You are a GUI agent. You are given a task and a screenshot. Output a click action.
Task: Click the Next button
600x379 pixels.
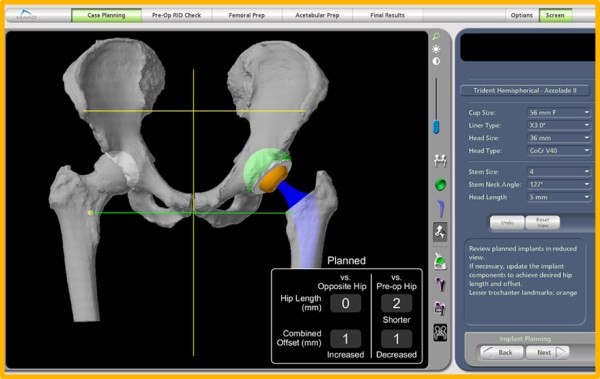click(548, 352)
